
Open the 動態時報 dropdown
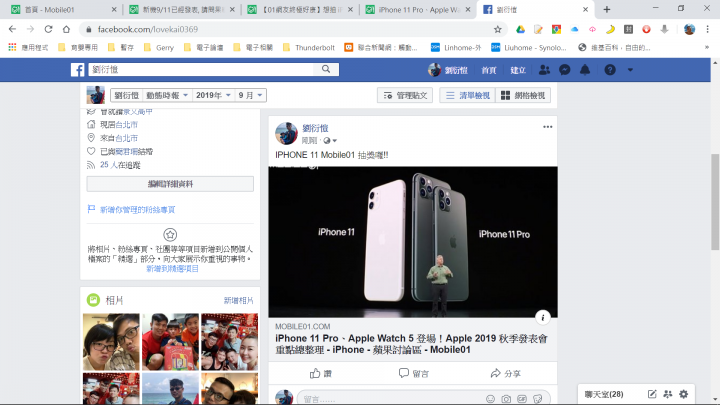pos(167,95)
